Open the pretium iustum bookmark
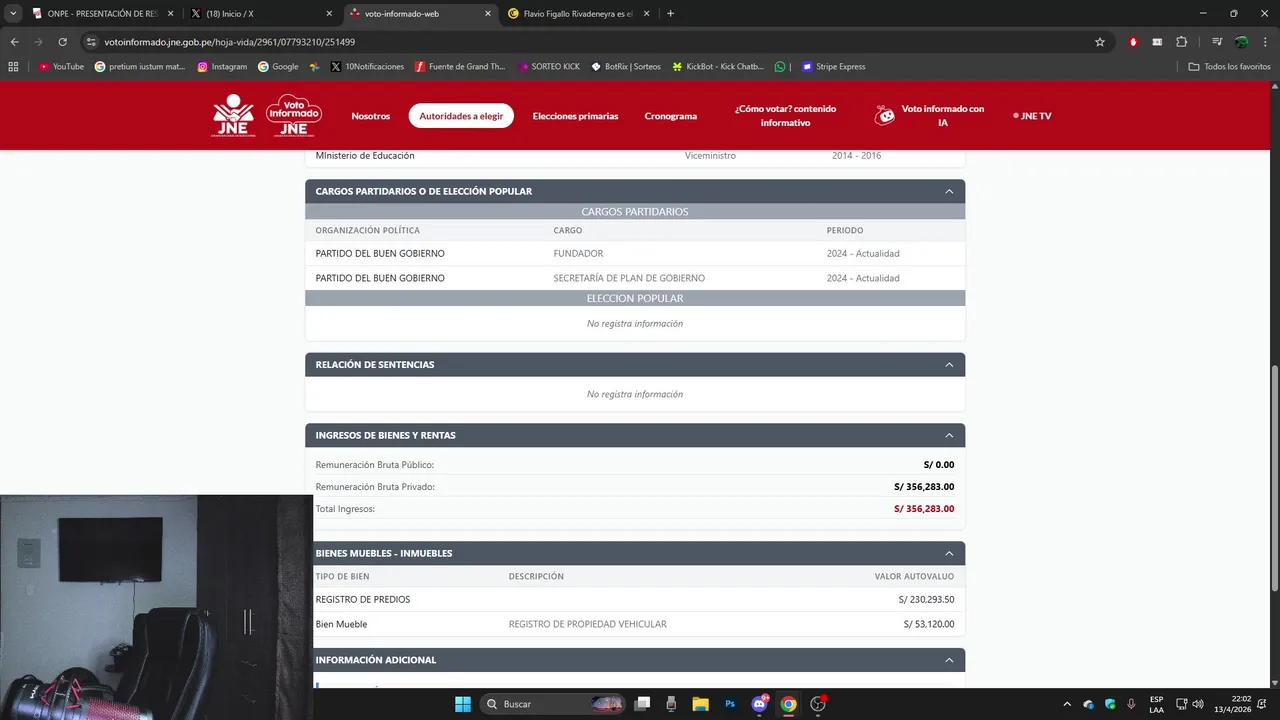The width and height of the screenshot is (1280, 720). (x=140, y=66)
